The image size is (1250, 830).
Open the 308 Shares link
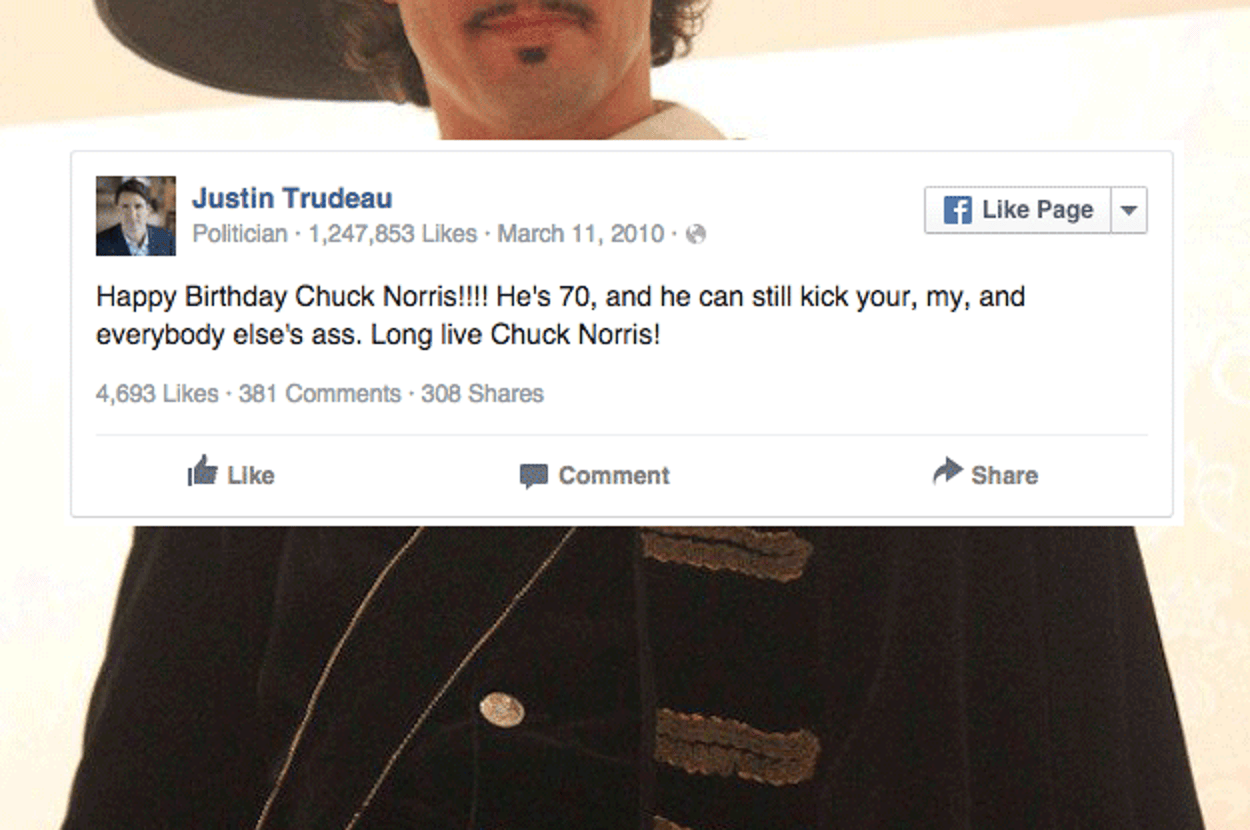pyautogui.click(x=482, y=394)
